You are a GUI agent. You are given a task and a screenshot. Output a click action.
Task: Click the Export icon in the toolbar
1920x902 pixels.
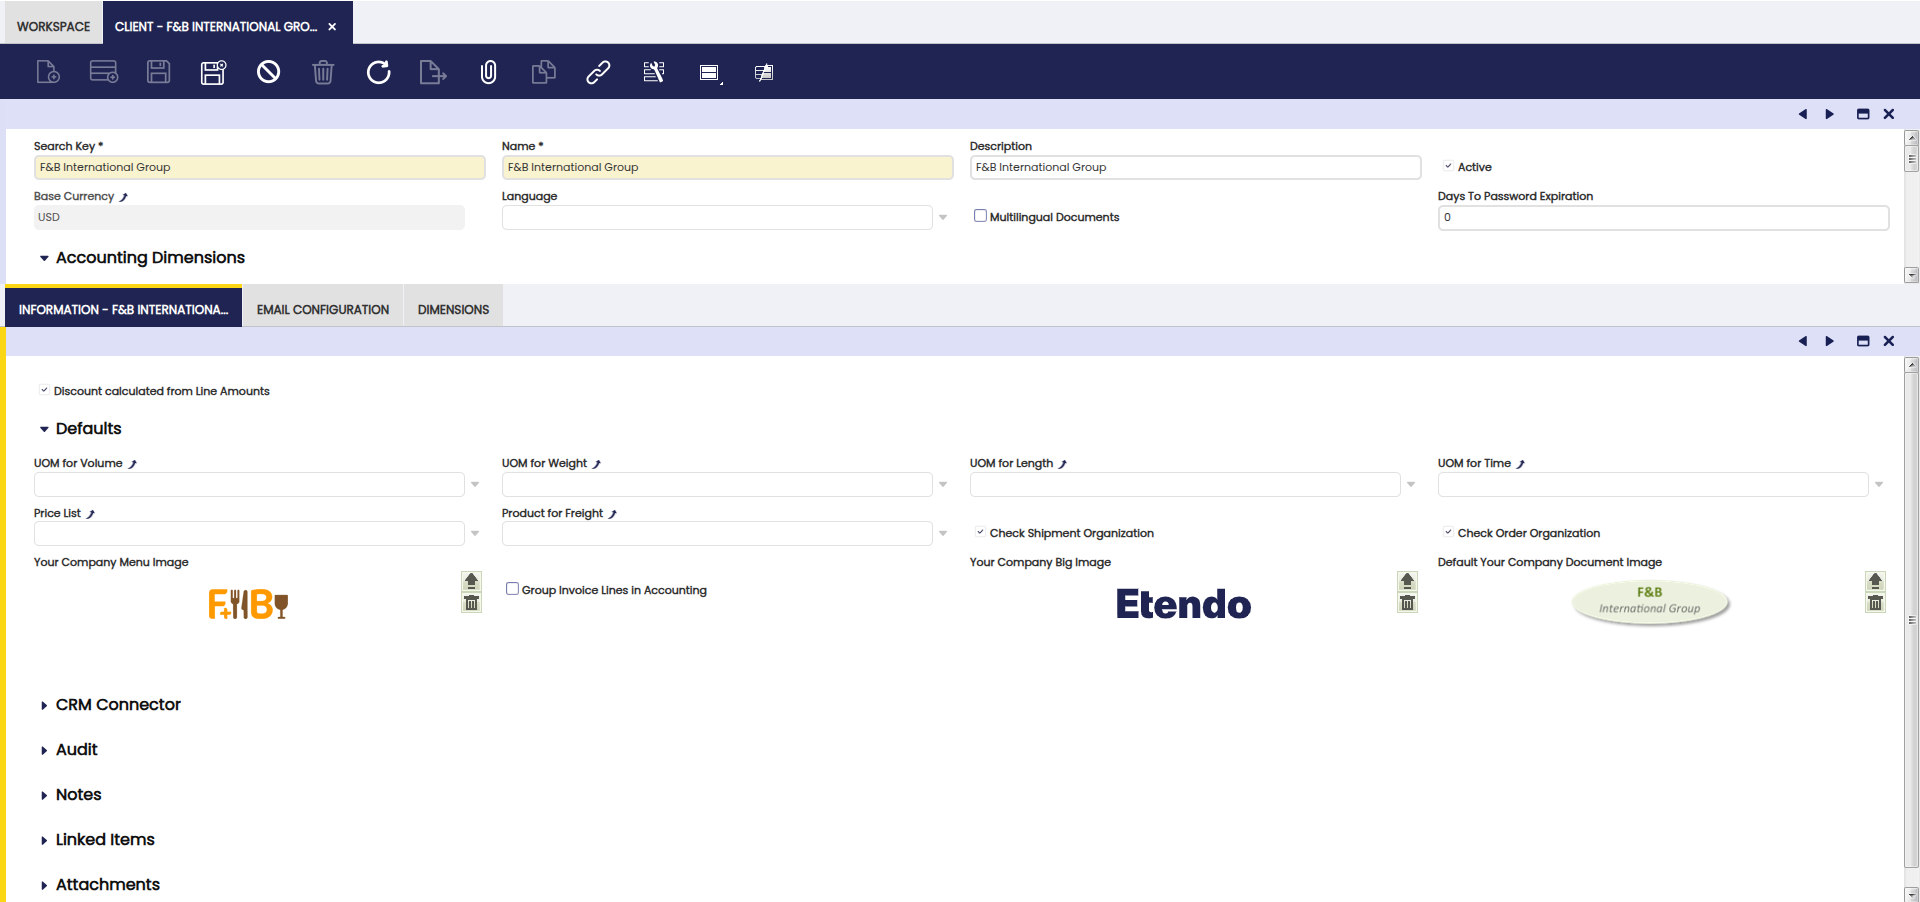(x=432, y=72)
